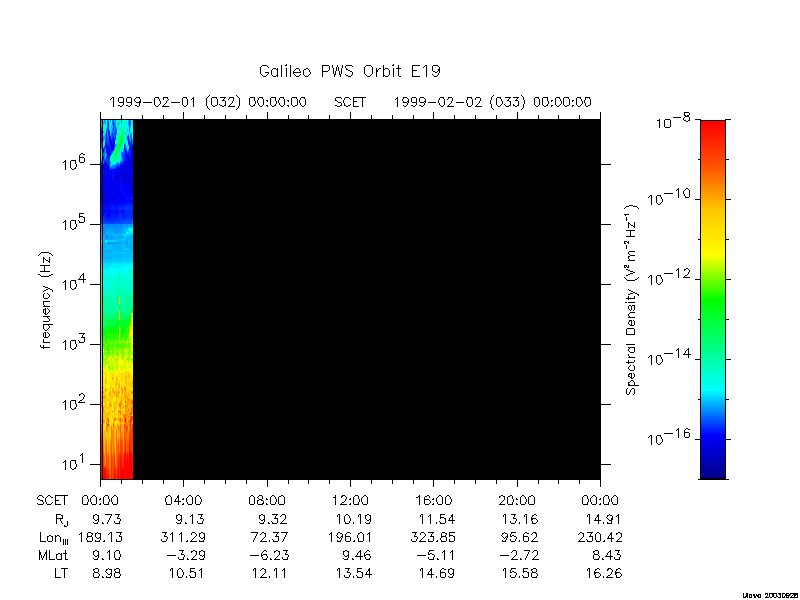Image resolution: width=800 pixels, height=600 pixels.
Task: Click the LT row label
Action: point(61,573)
